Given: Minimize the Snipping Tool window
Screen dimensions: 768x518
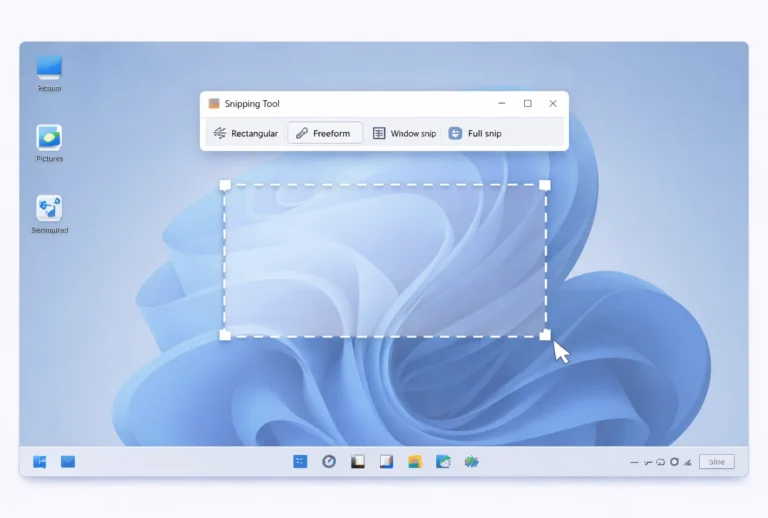Looking at the screenshot, I should click(x=502, y=103).
